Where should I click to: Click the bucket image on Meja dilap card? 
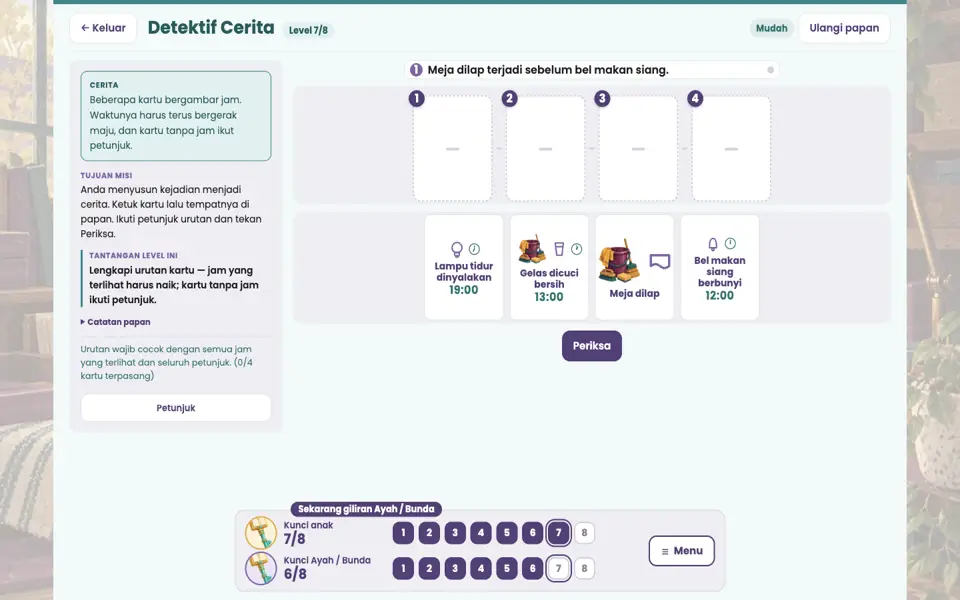(x=619, y=260)
